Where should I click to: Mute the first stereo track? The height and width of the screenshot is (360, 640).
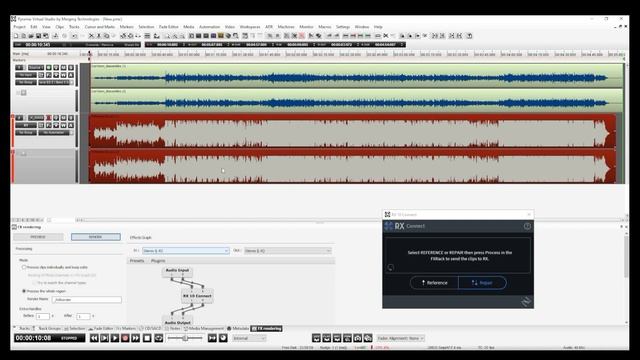tap(63, 67)
